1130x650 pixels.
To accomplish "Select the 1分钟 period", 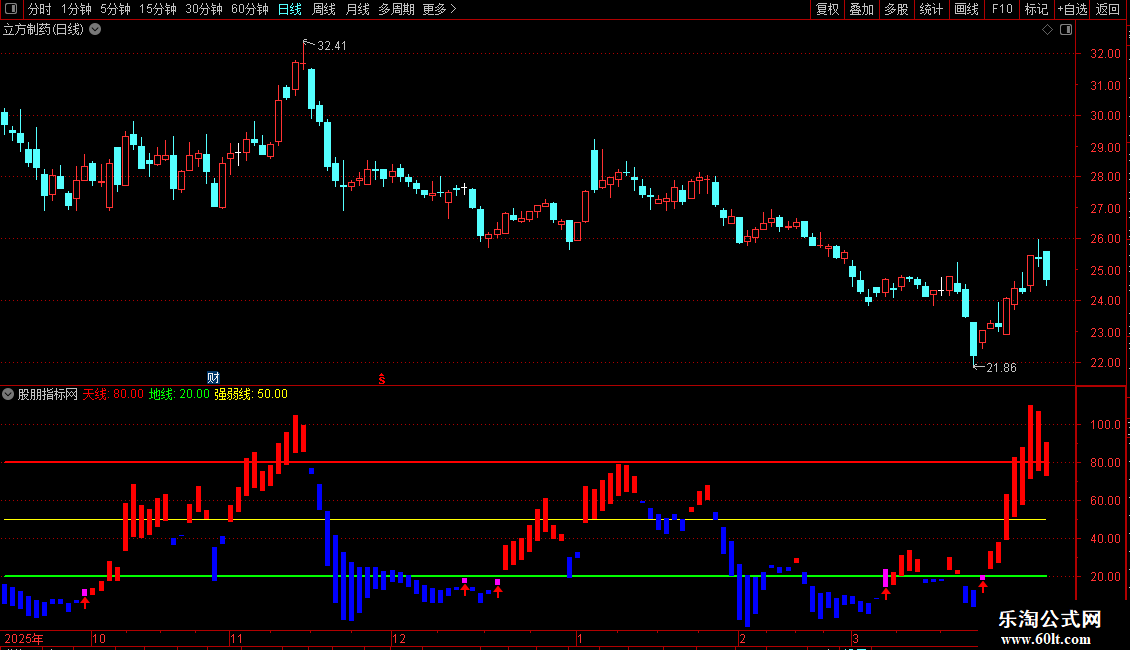I will coord(76,9).
